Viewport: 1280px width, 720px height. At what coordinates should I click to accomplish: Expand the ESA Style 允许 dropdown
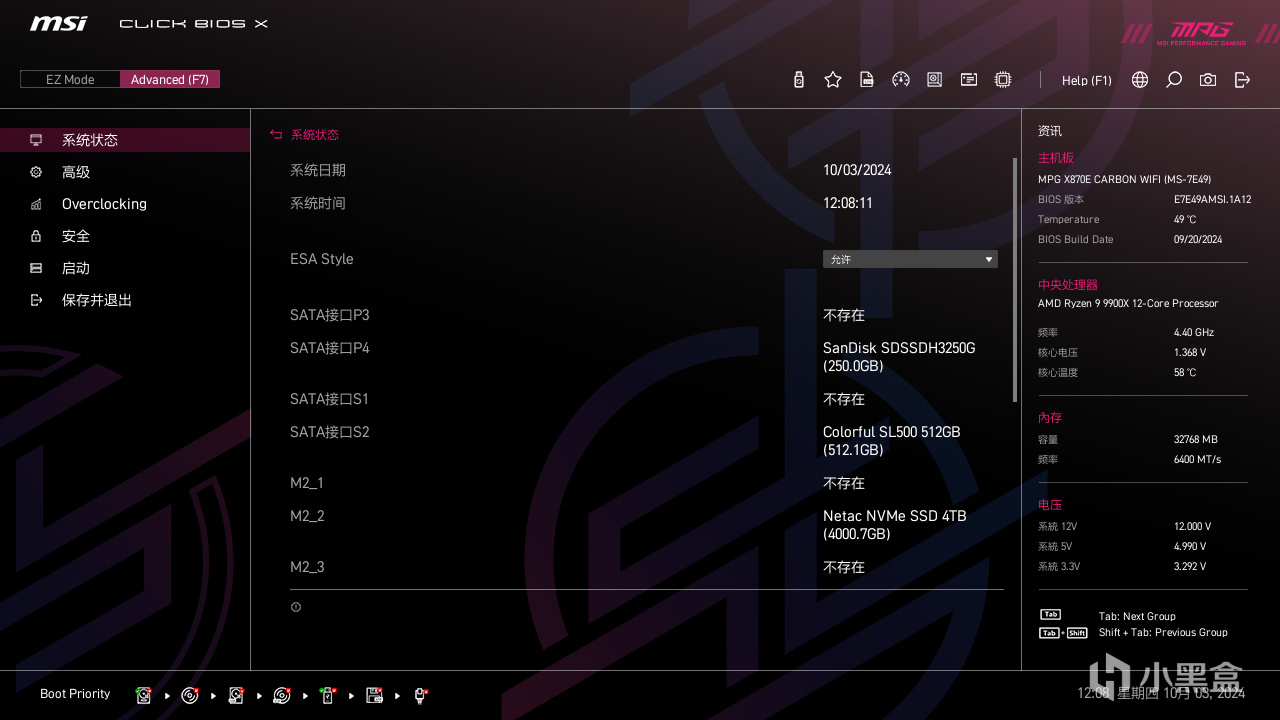[x=910, y=259]
